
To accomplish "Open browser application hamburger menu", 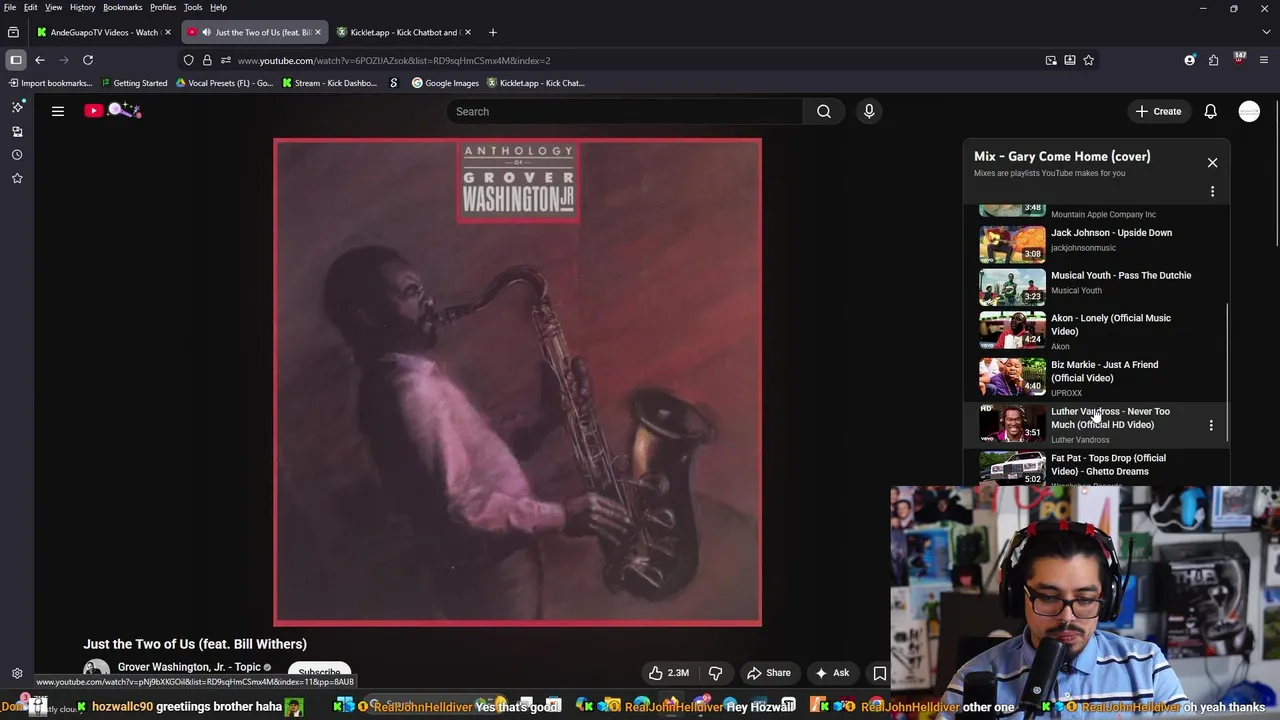I will tap(1264, 60).
